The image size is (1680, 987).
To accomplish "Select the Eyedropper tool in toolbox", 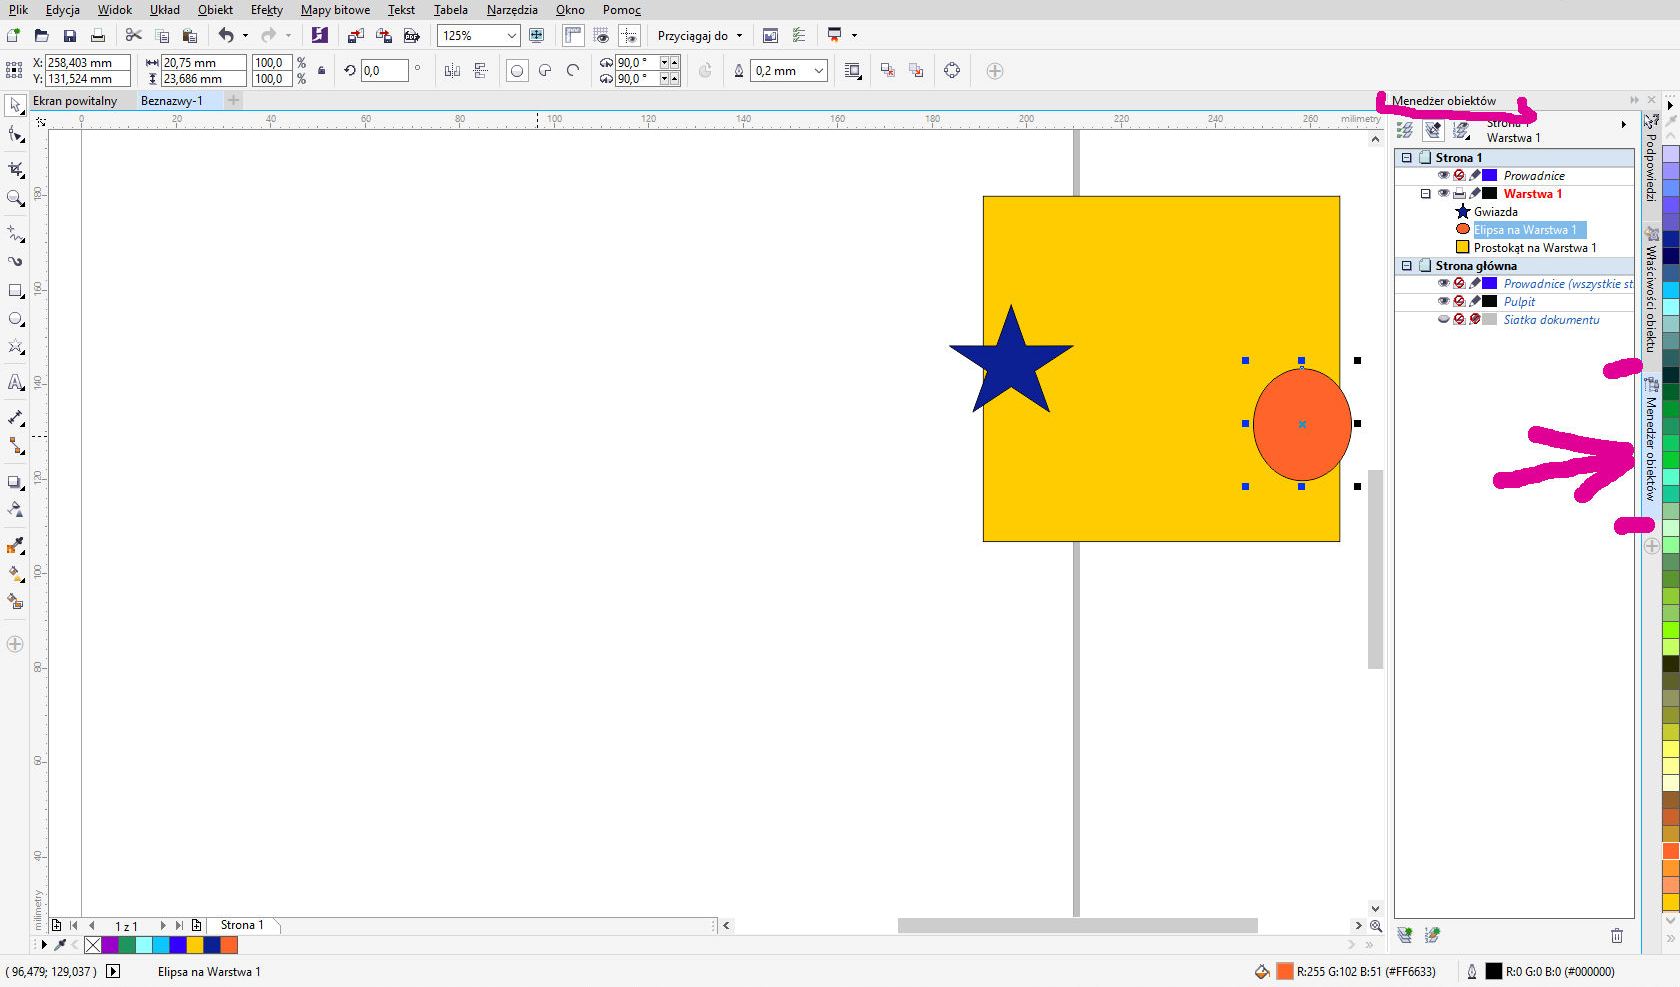I will tap(15, 546).
